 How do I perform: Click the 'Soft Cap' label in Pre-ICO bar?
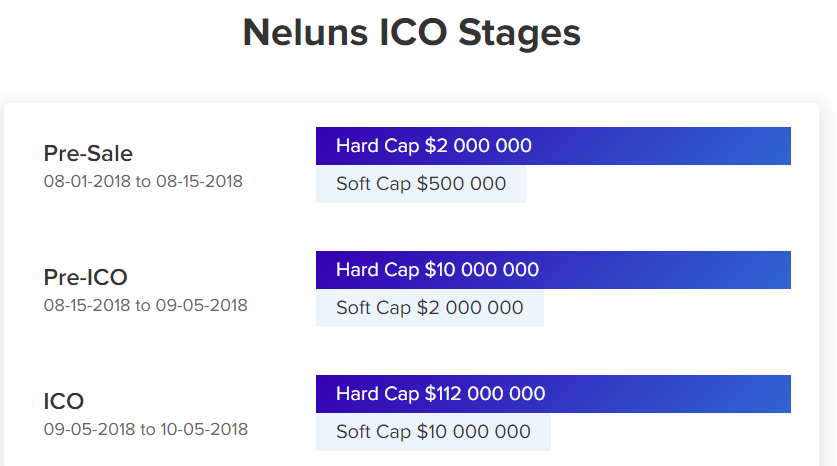tap(374, 308)
